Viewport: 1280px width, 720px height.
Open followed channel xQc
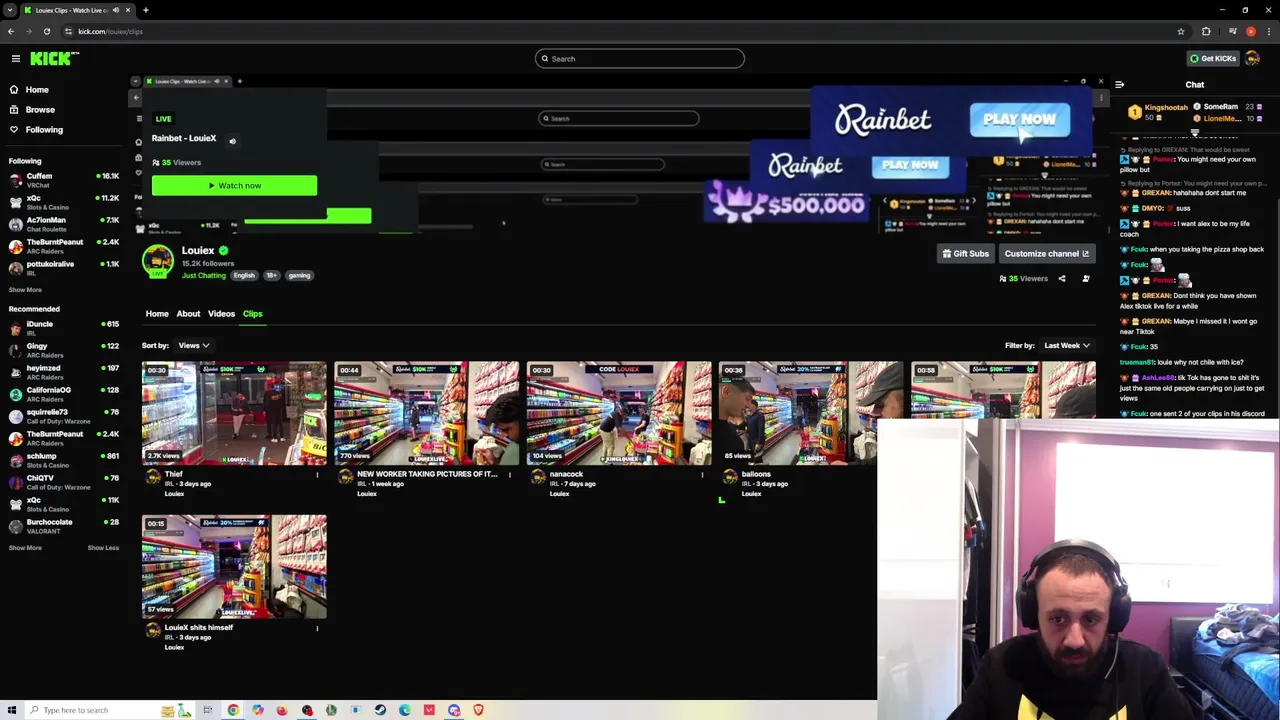[64, 202]
